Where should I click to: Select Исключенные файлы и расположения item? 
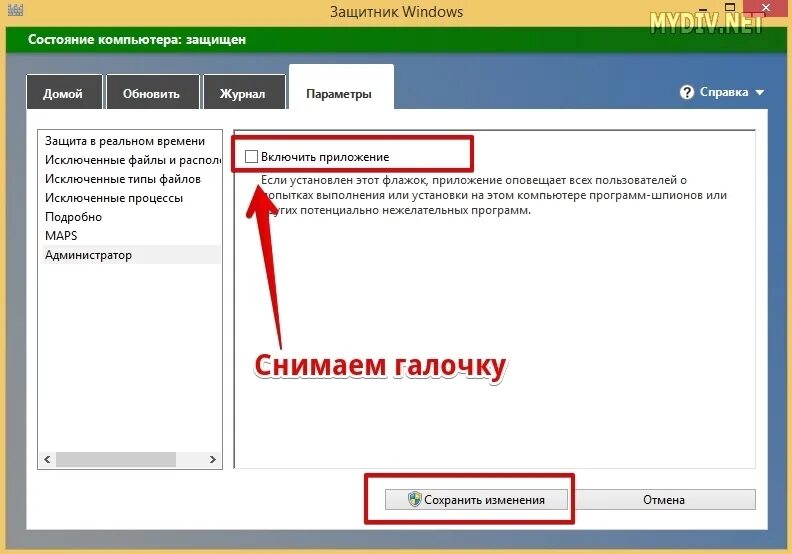tap(130, 160)
